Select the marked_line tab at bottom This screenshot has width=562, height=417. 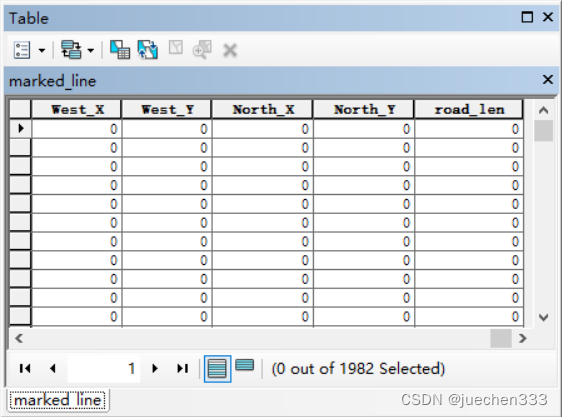58,400
